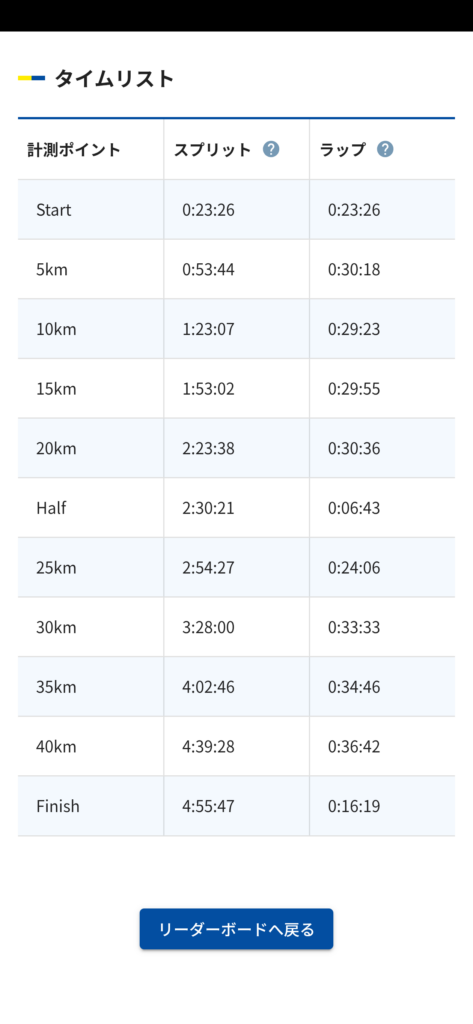This screenshot has width=473, height=1024.
Task: Click the 25km split time 2:54:27
Action: [208, 568]
